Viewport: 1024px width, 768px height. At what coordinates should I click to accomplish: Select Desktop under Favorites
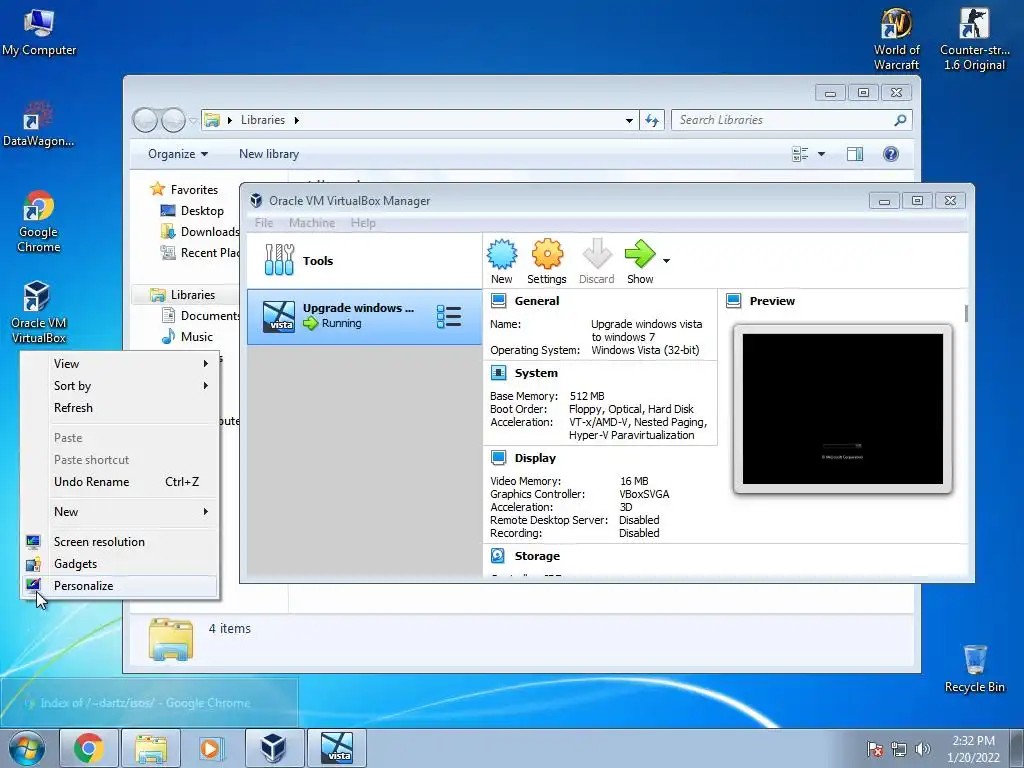(x=202, y=210)
